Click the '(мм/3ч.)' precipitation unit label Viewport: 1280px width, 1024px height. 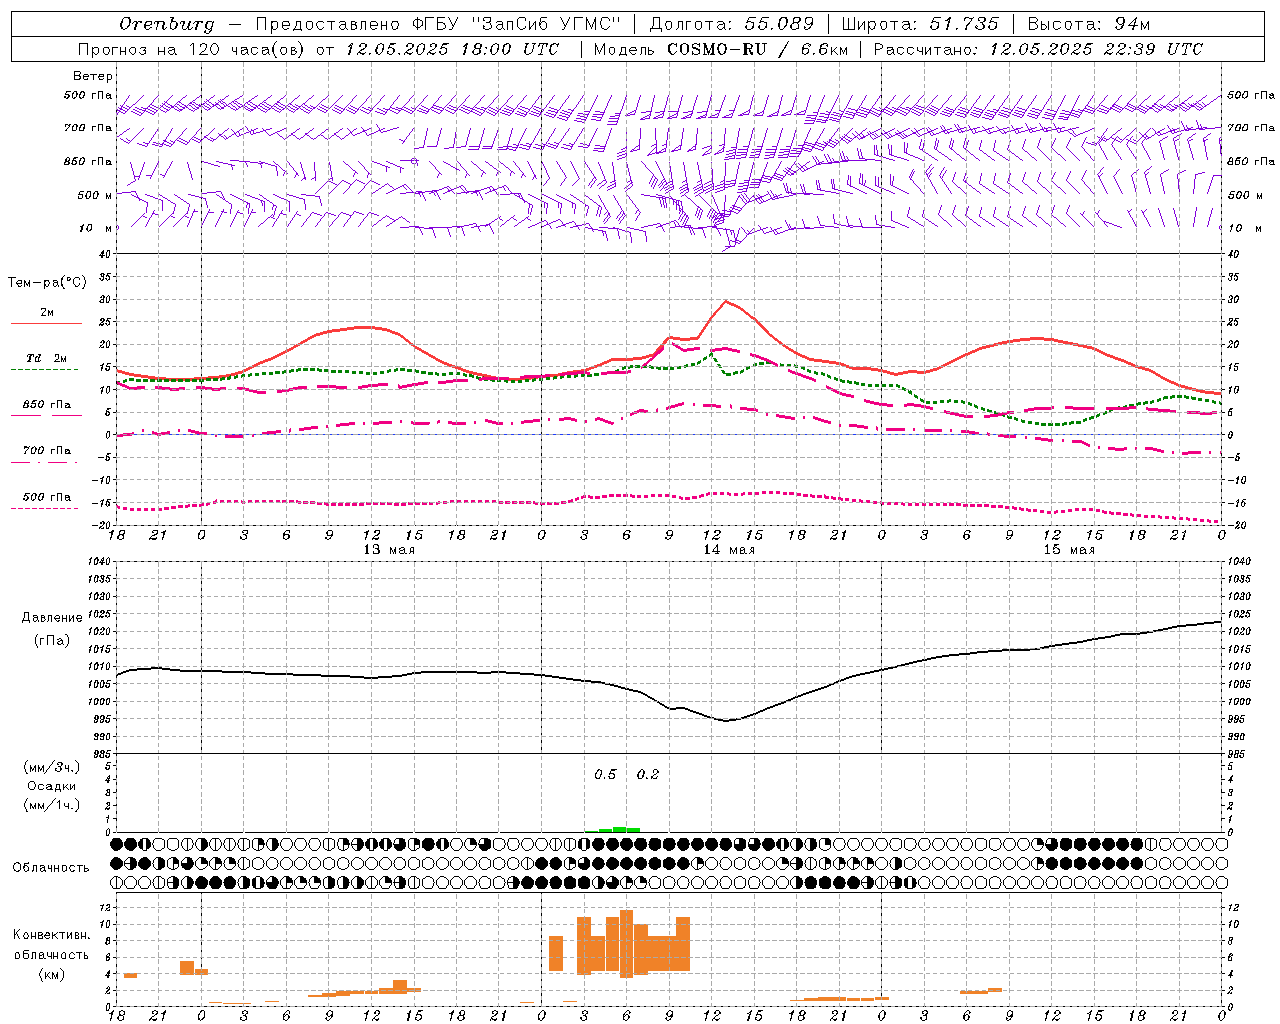52,767
